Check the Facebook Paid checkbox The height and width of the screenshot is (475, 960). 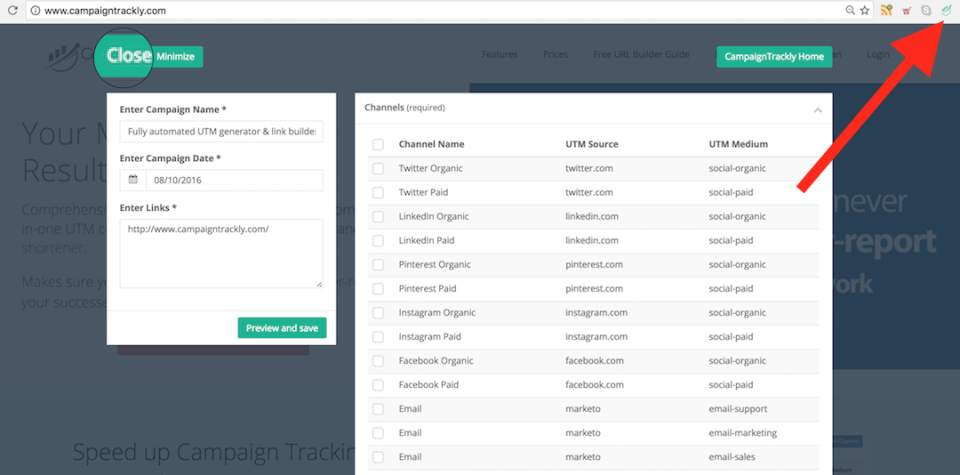point(378,385)
